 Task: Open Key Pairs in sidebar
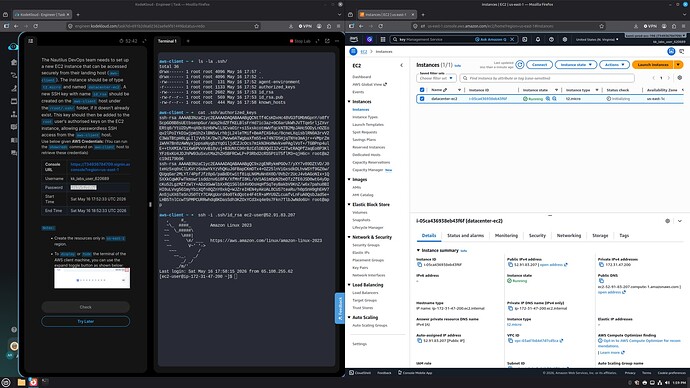click(x=360, y=267)
